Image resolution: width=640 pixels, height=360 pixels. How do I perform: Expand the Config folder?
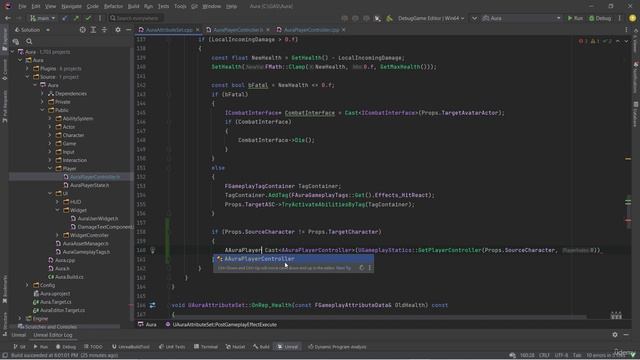click(27, 285)
